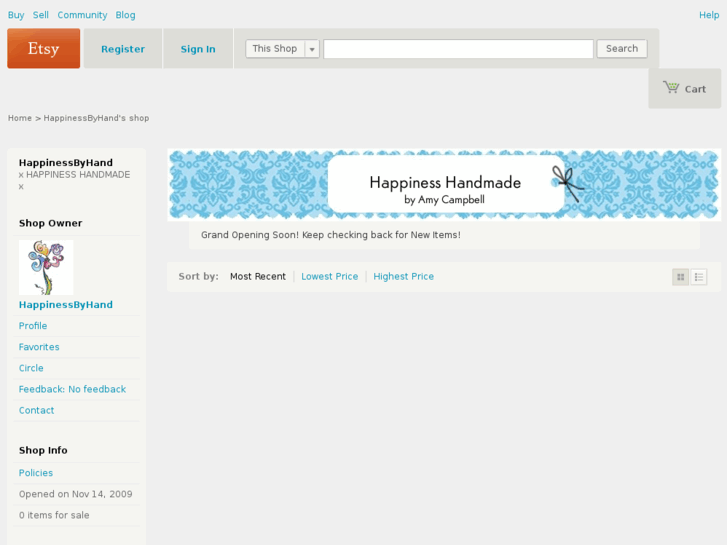Viewport: 727px width, 545px height.
Task: Open the Blog menu link
Action: coord(125,15)
